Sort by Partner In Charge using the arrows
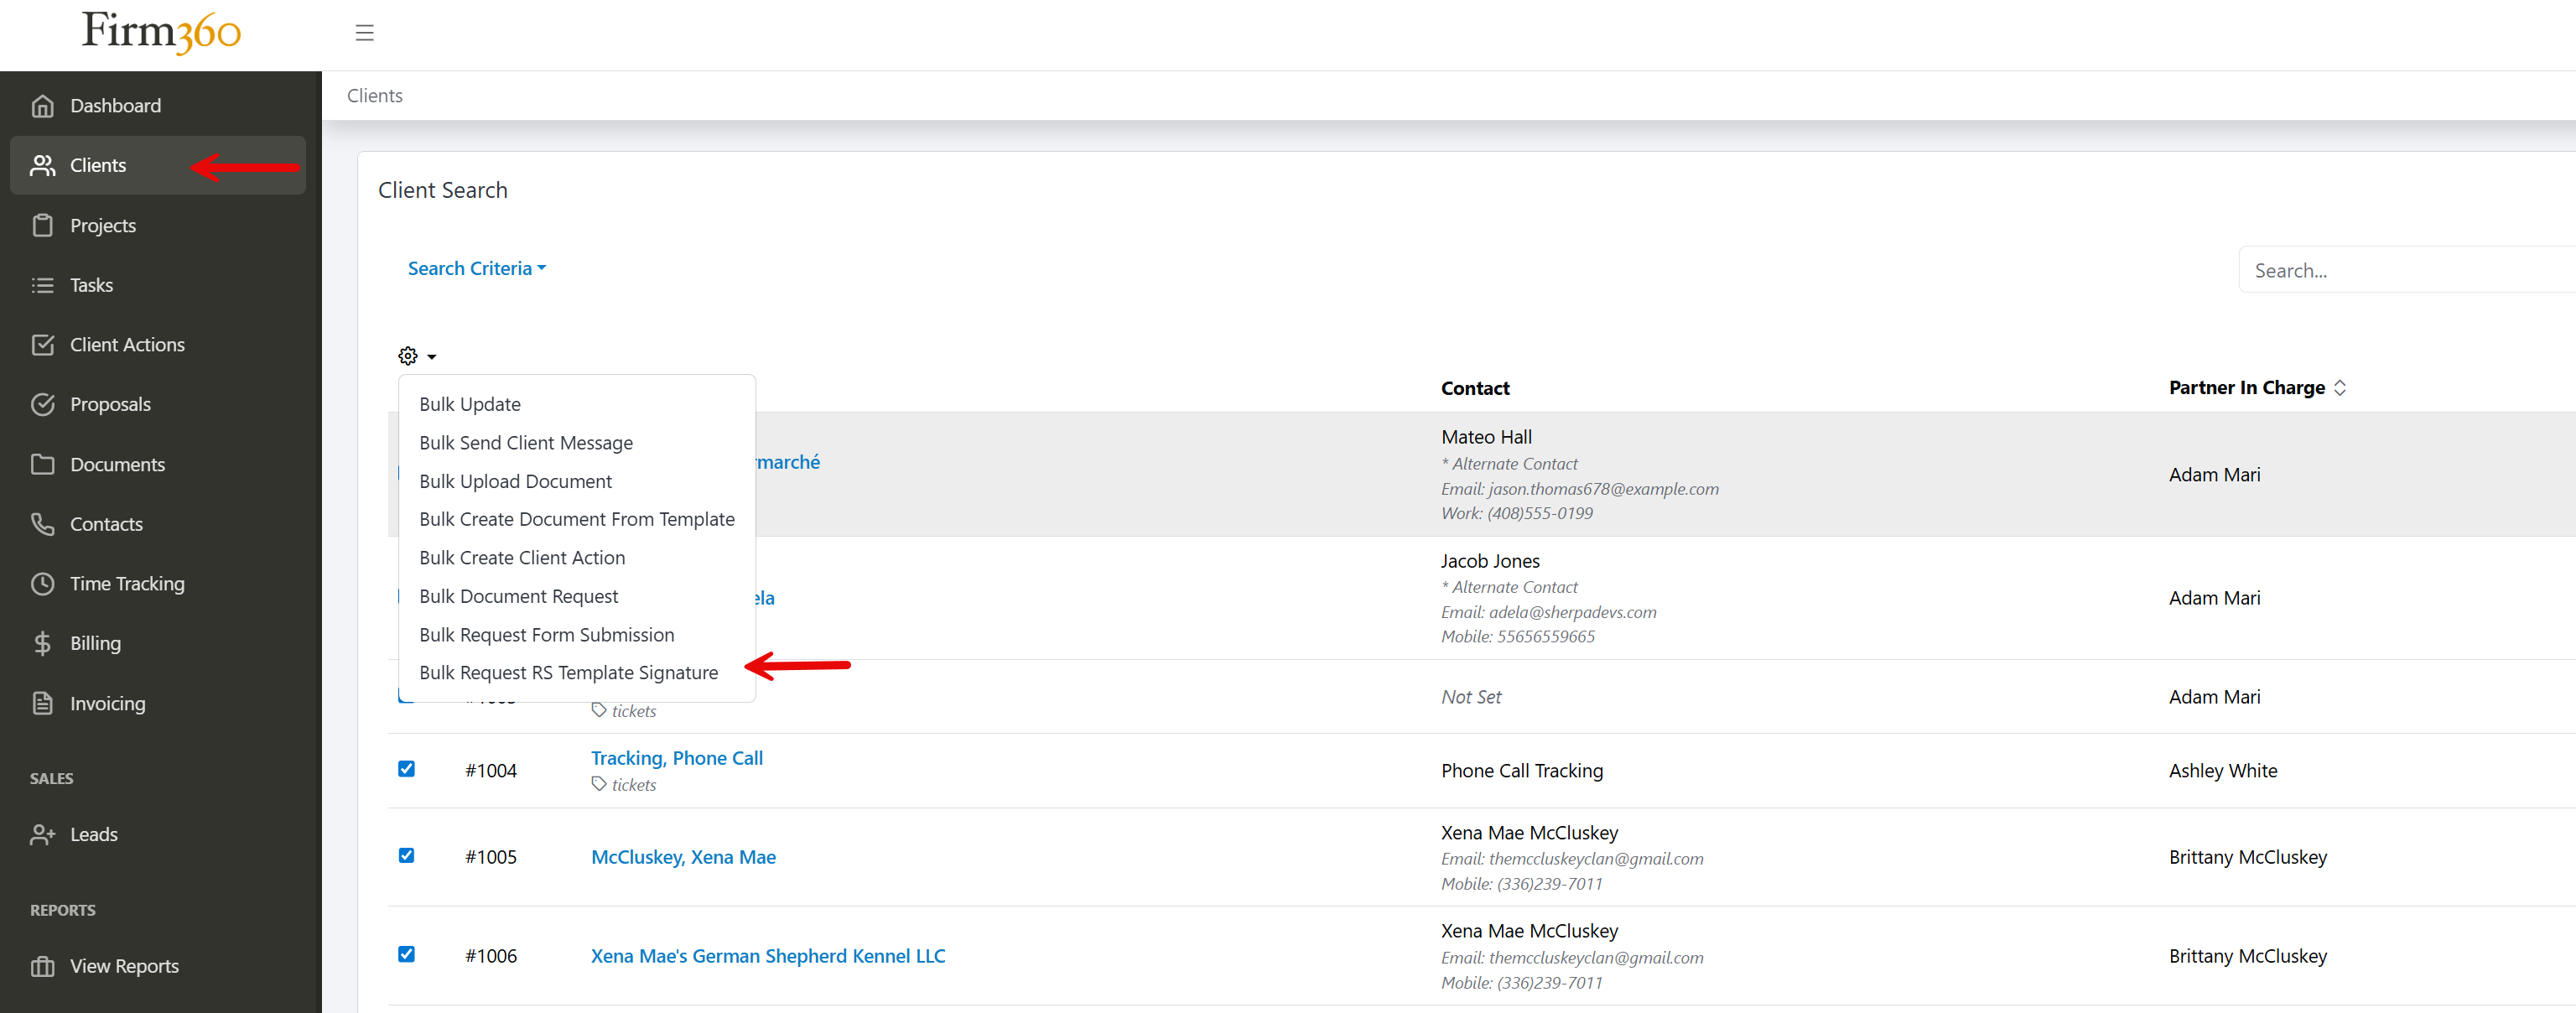Viewport: 2576px width, 1013px height. (x=2340, y=388)
